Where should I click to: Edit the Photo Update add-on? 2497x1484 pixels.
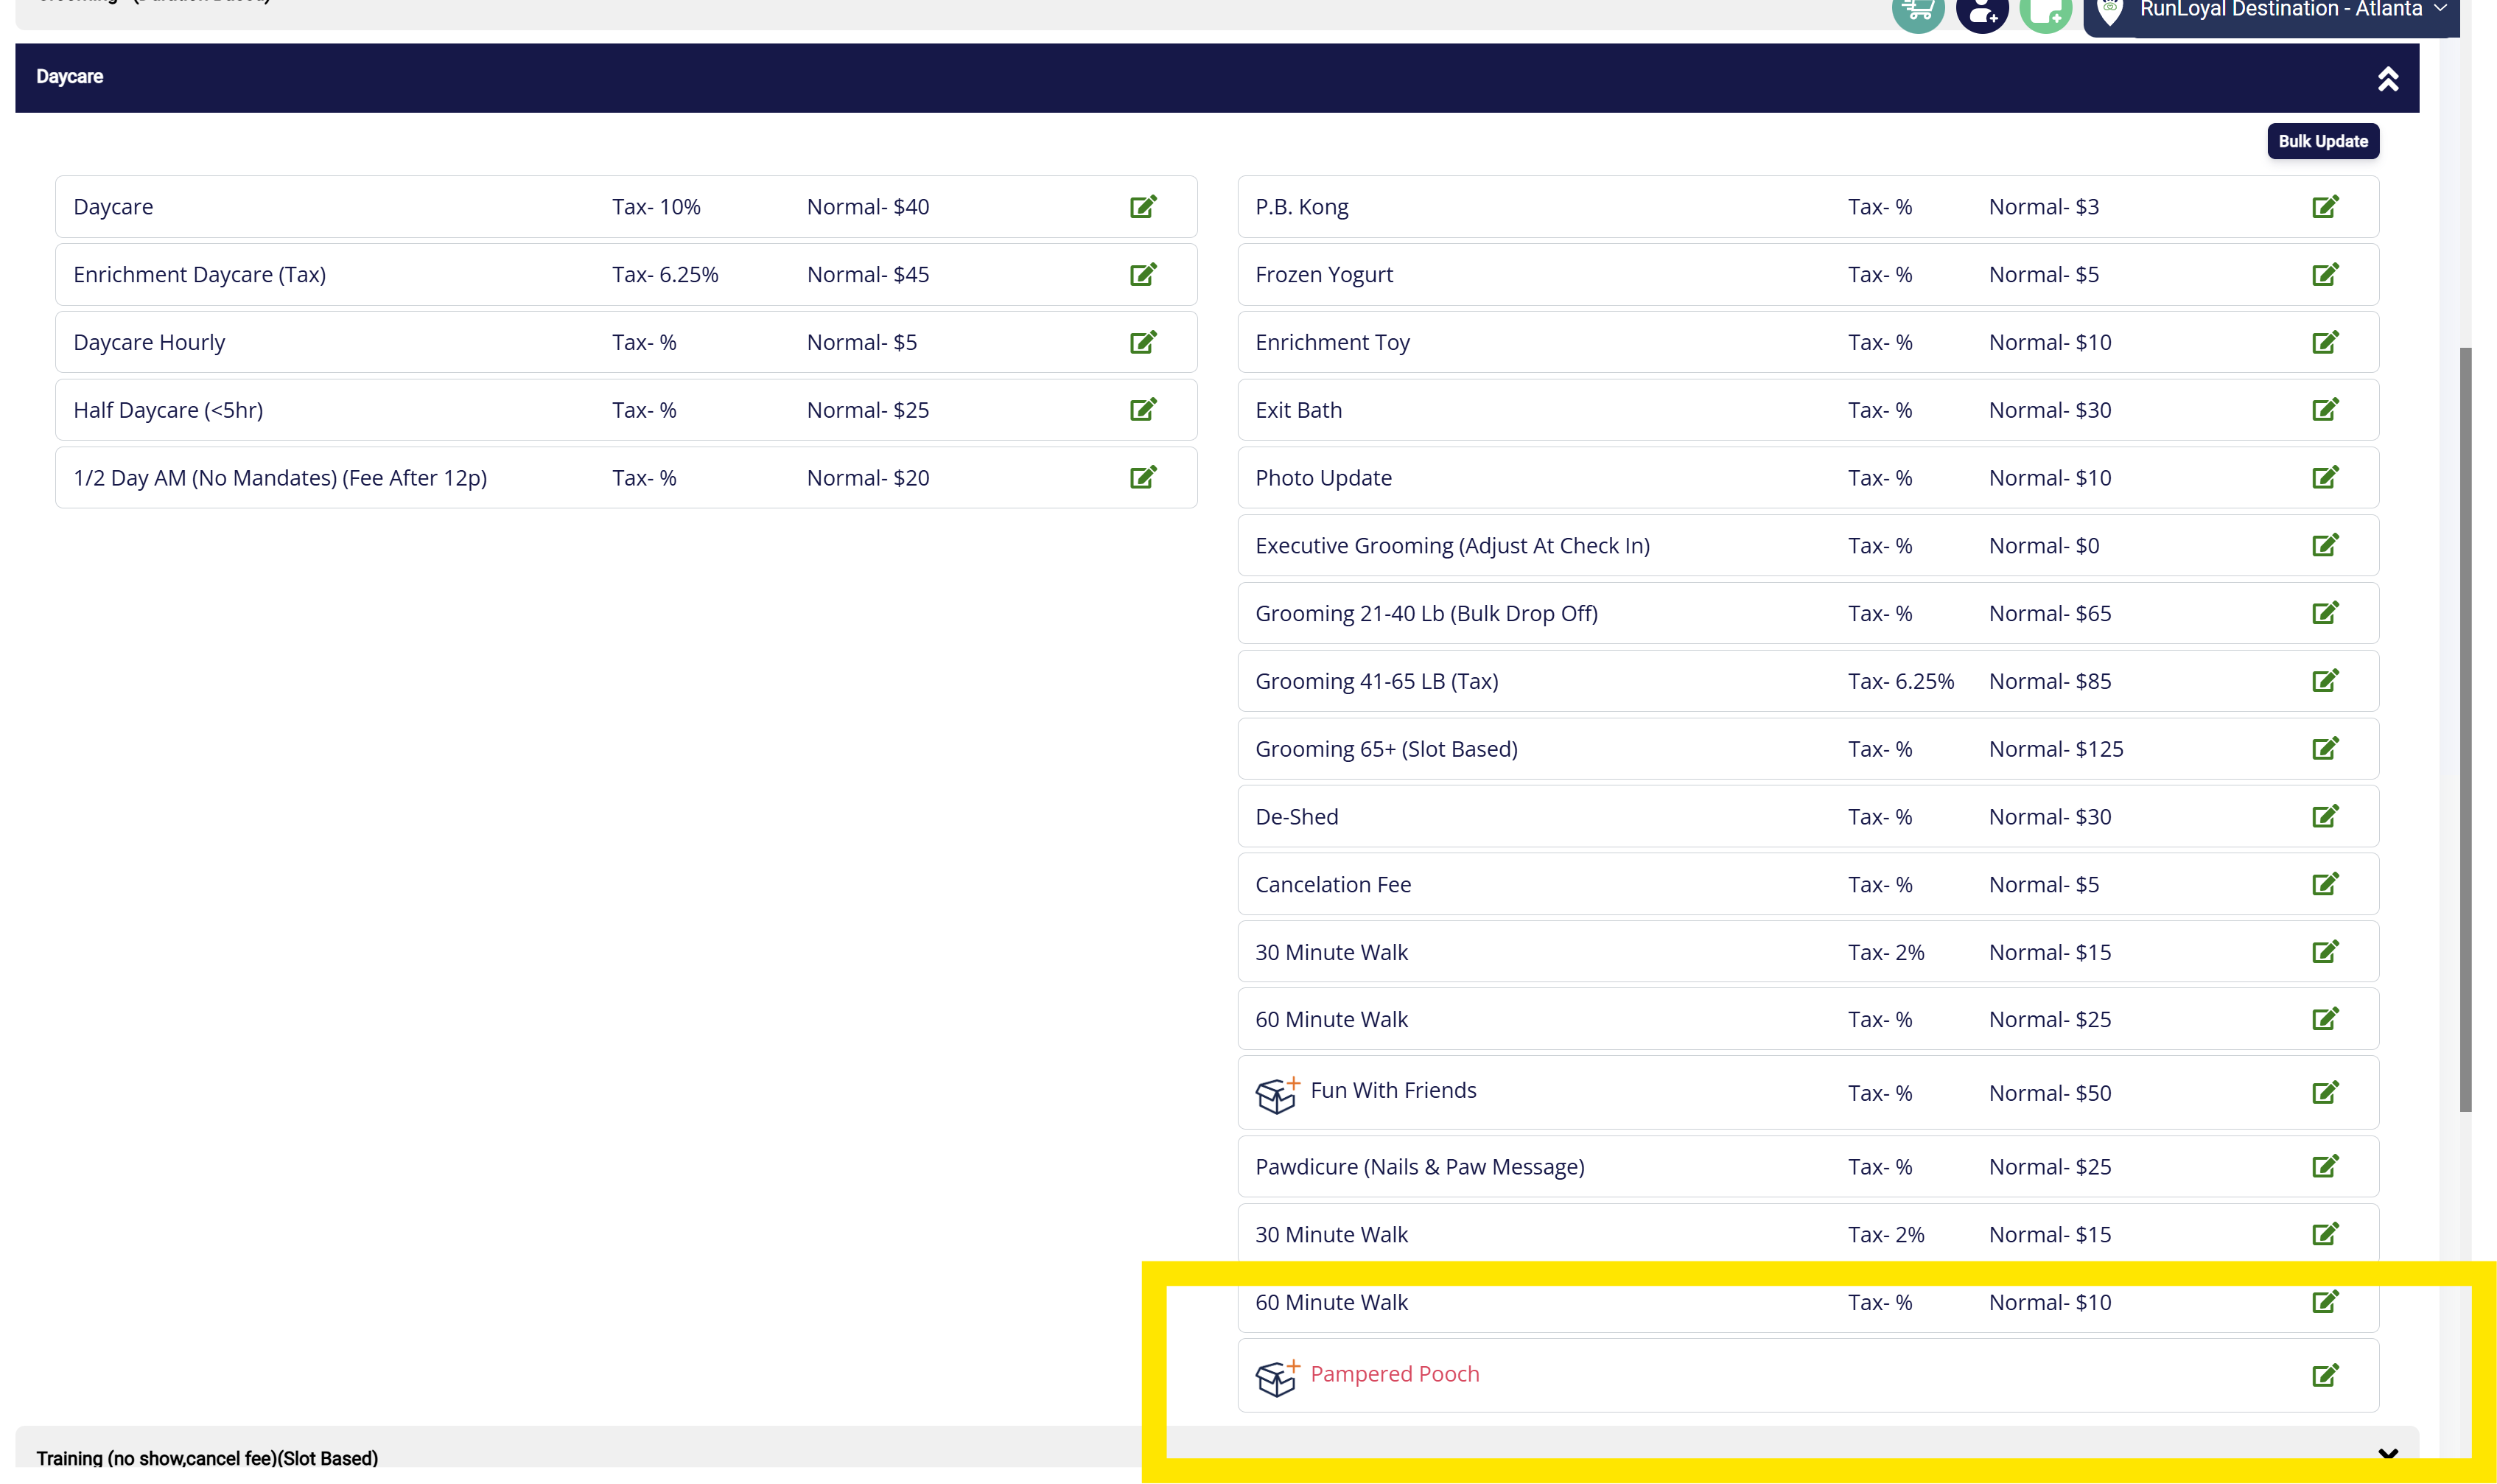pyautogui.click(x=2325, y=478)
